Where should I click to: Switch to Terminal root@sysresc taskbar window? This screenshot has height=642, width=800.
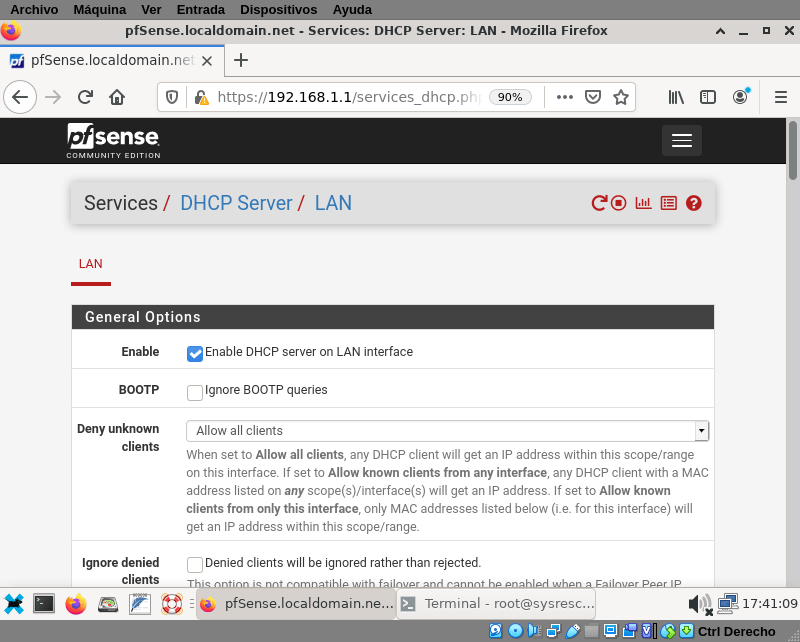(x=496, y=604)
